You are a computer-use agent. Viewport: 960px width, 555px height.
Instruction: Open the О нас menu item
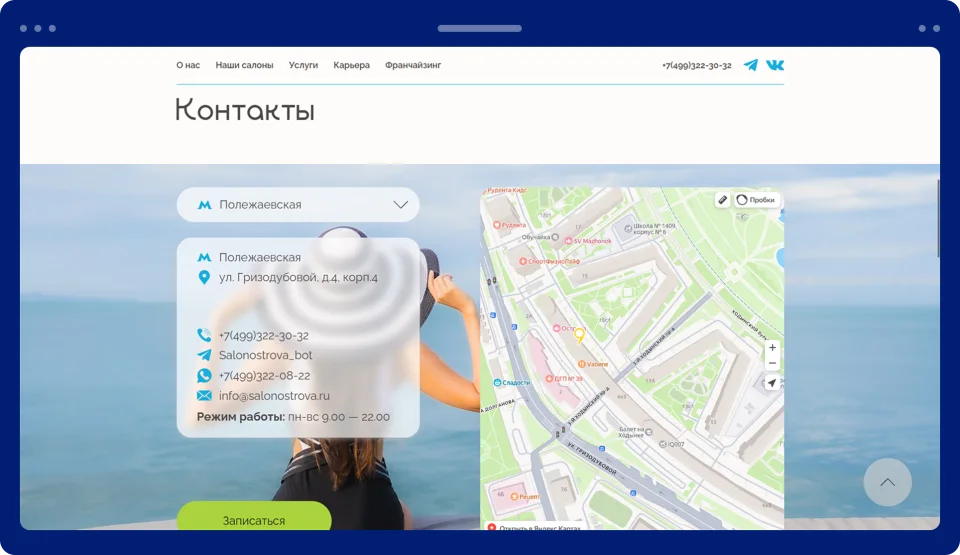pos(188,65)
